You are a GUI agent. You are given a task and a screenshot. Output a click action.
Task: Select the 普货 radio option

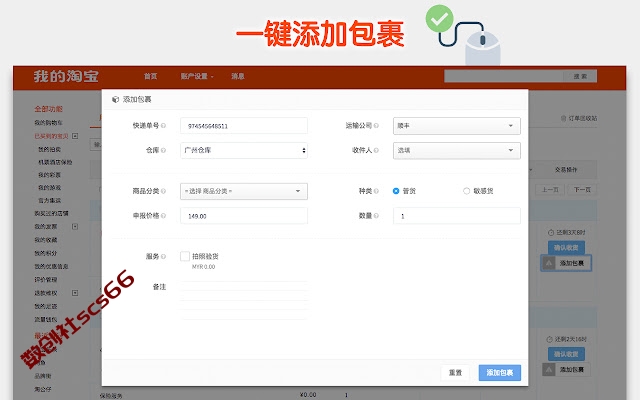(x=396, y=191)
